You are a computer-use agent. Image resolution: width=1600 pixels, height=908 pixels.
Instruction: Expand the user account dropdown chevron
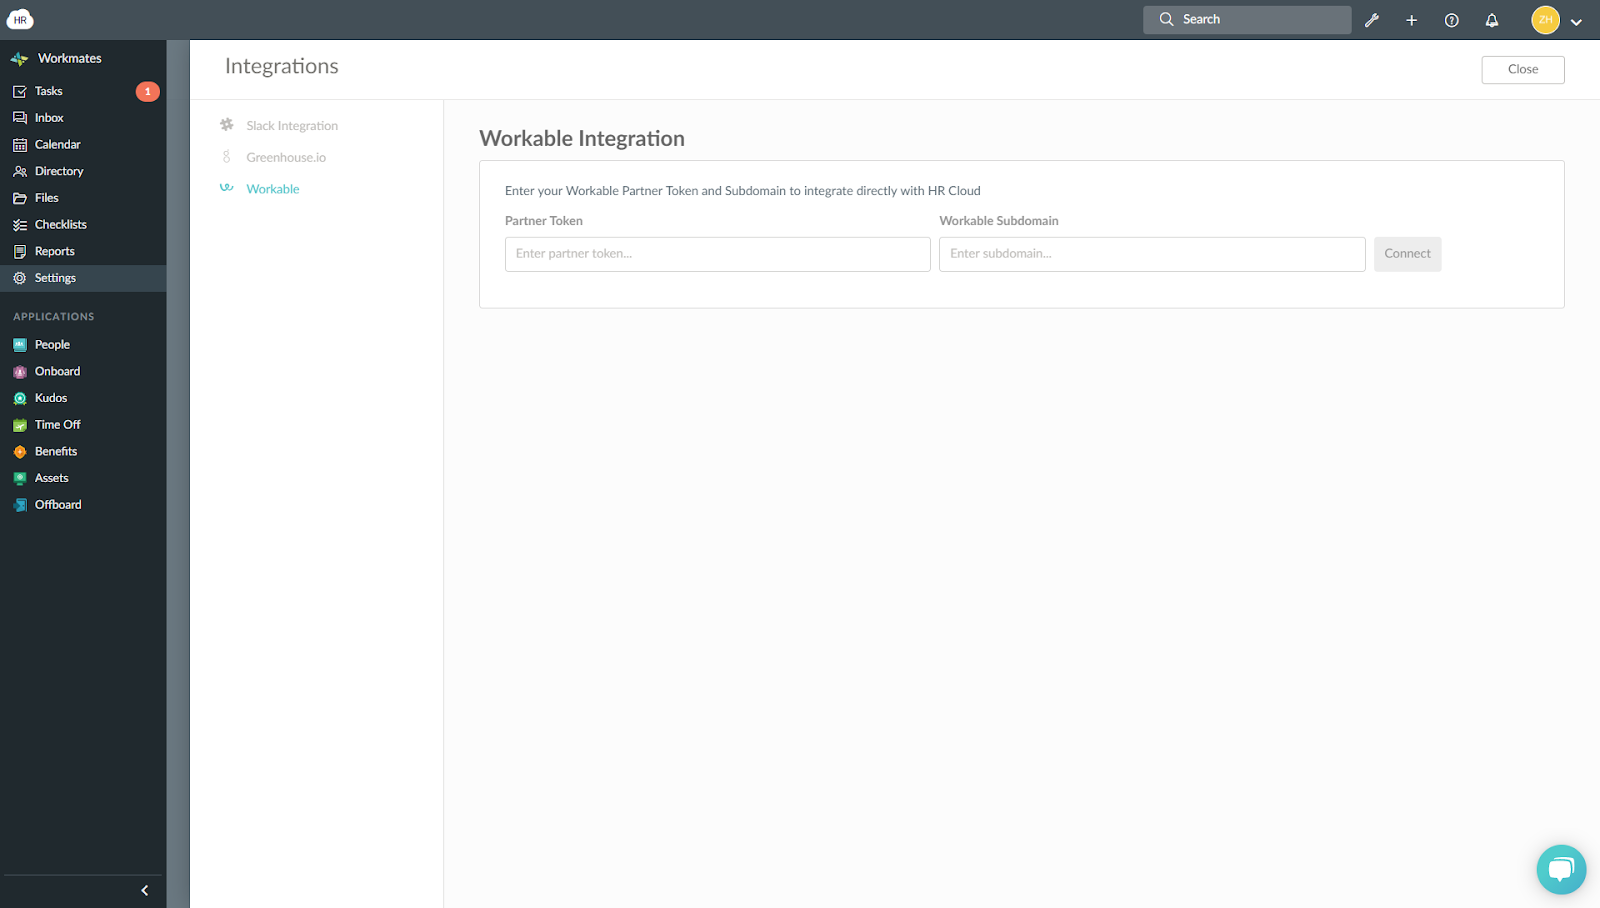[1577, 22]
